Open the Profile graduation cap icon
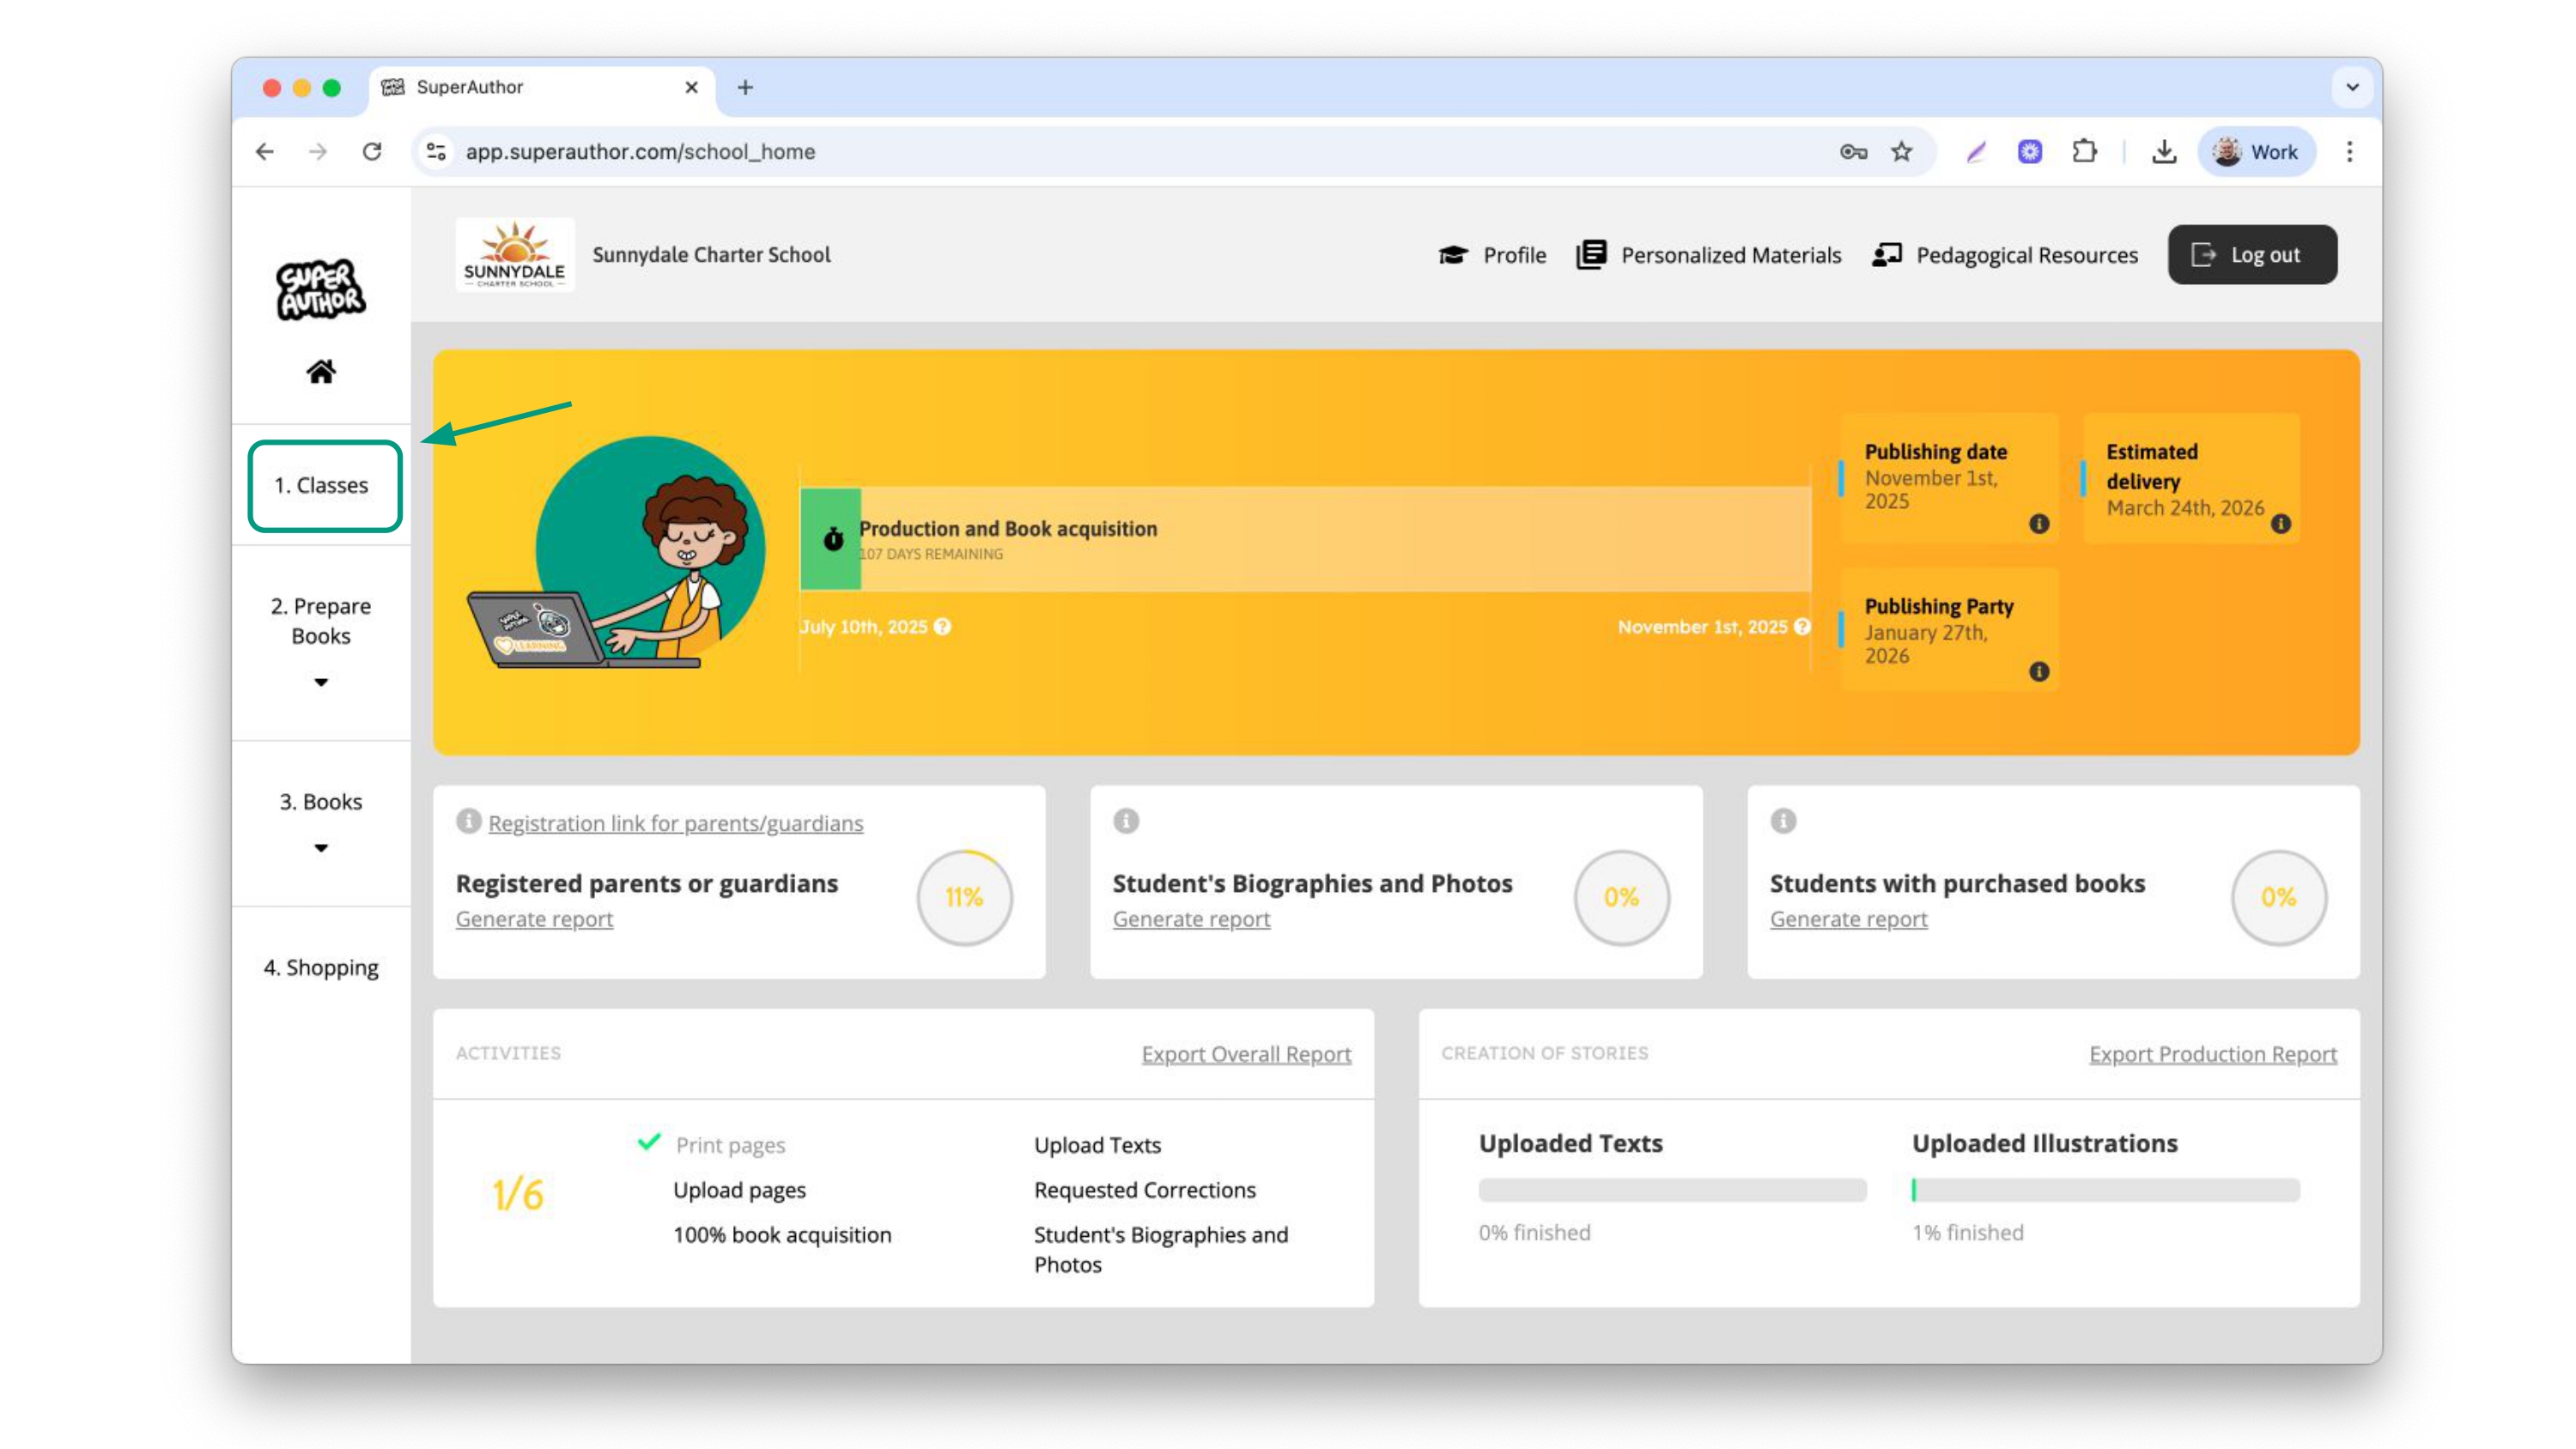This screenshot has height=1449, width=2576. pyautogui.click(x=1453, y=255)
